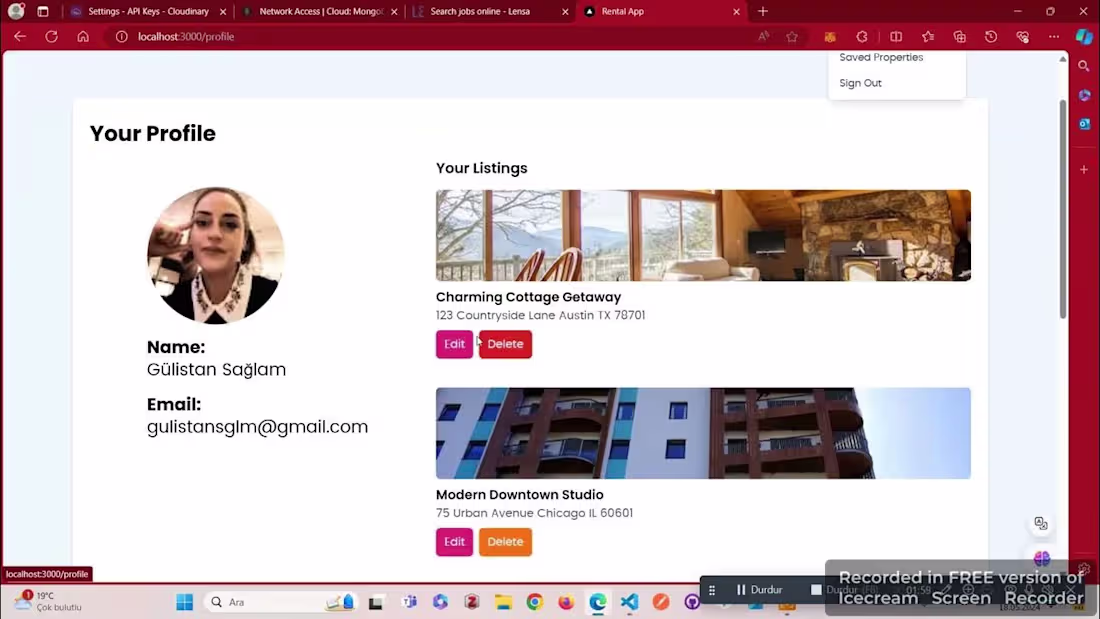1100x619 pixels.
Task: Open Visual Studio Code from the taskbar
Action: coord(629,602)
